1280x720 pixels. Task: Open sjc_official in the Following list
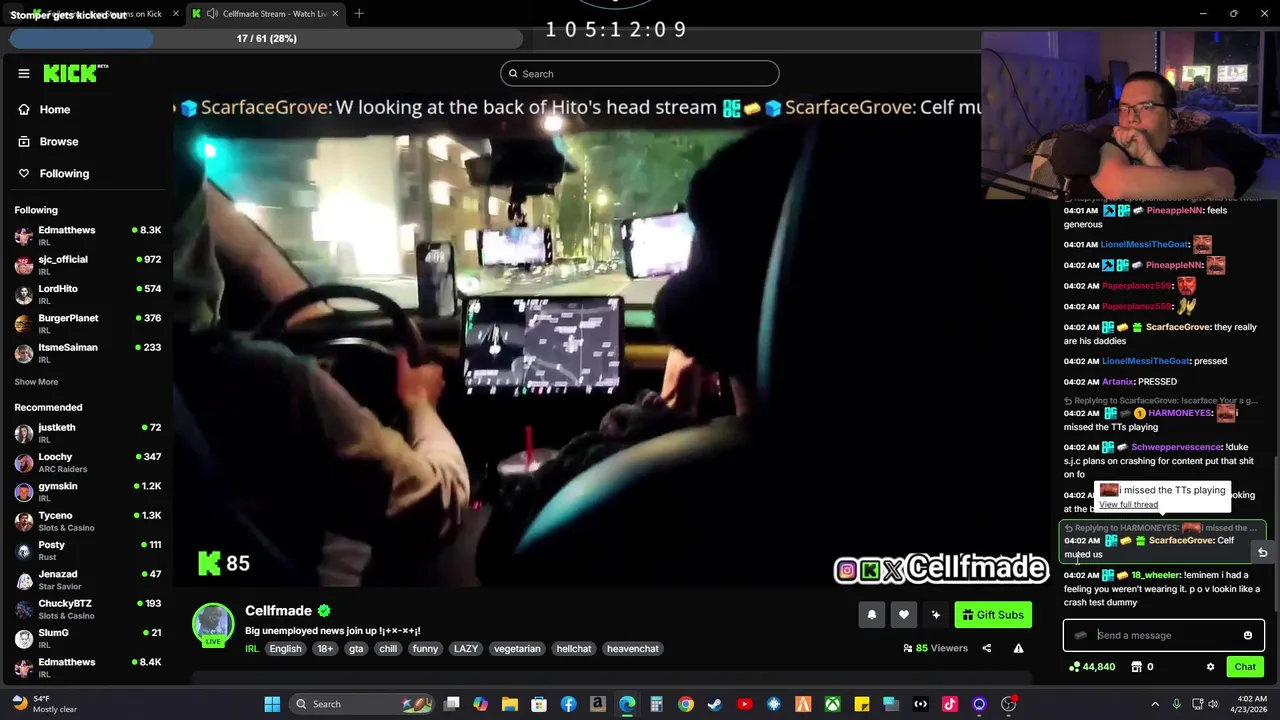tap(87, 265)
